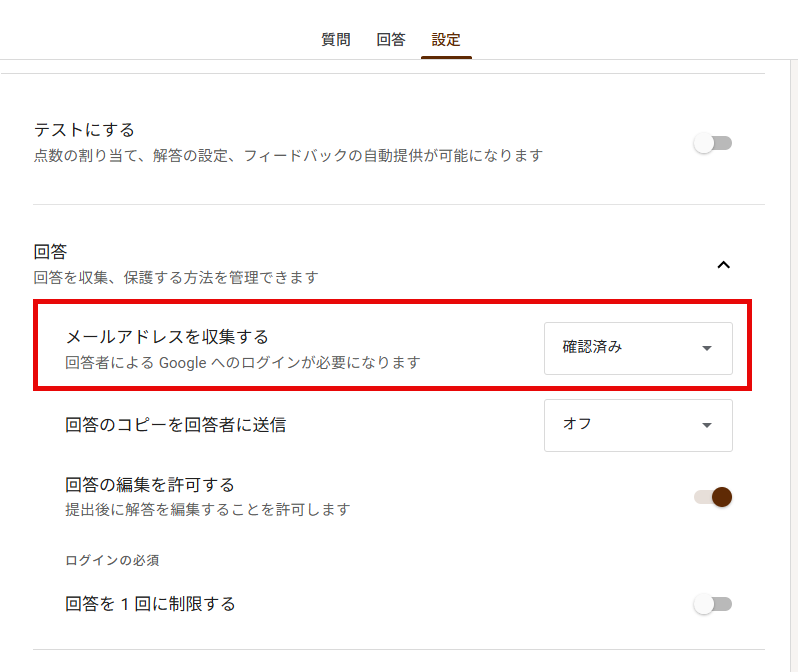
Task: Toggle 回答を1回に制限する switch
Action: point(713,604)
